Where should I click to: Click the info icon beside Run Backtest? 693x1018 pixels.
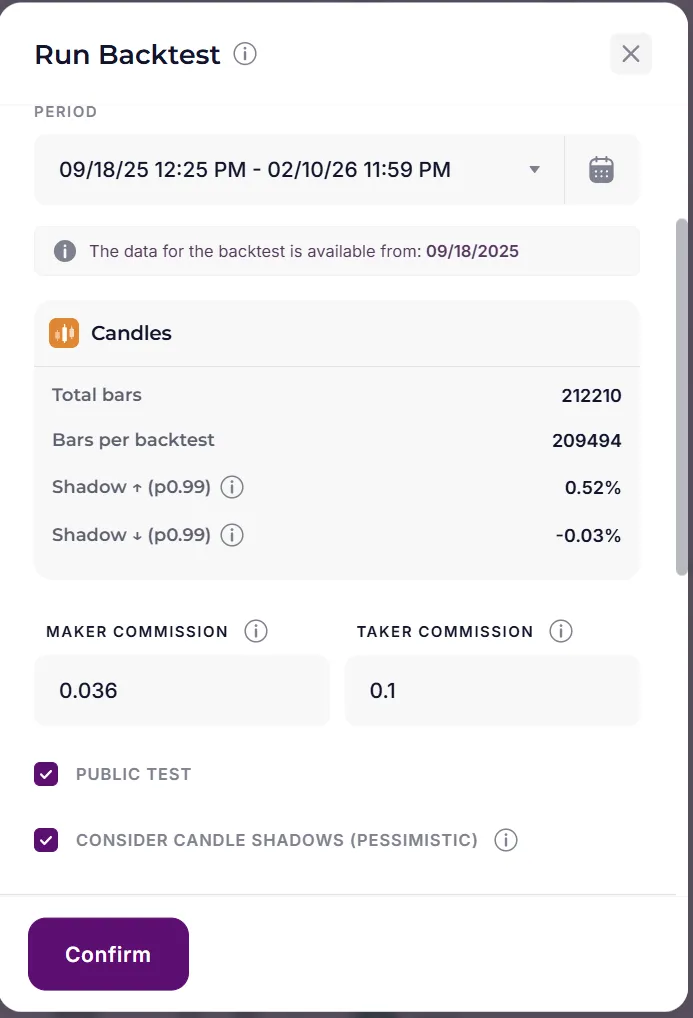[243, 55]
